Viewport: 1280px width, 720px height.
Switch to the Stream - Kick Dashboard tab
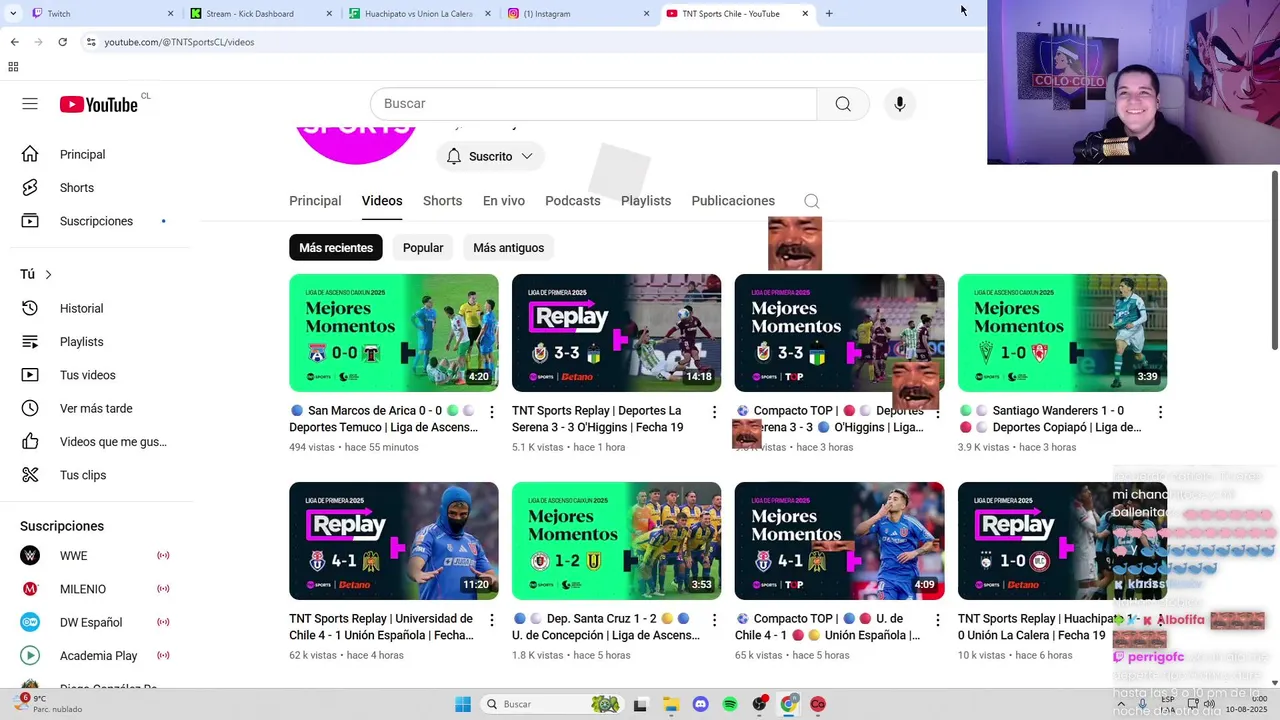pos(260,14)
